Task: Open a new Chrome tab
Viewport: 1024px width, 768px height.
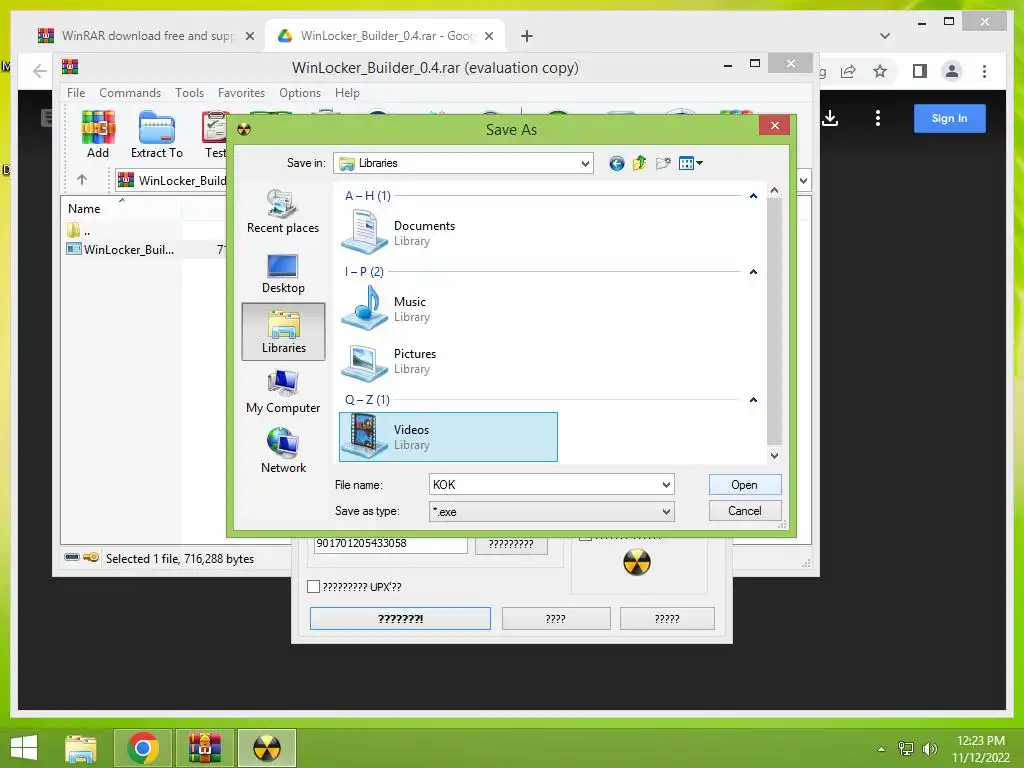Action: click(x=526, y=36)
